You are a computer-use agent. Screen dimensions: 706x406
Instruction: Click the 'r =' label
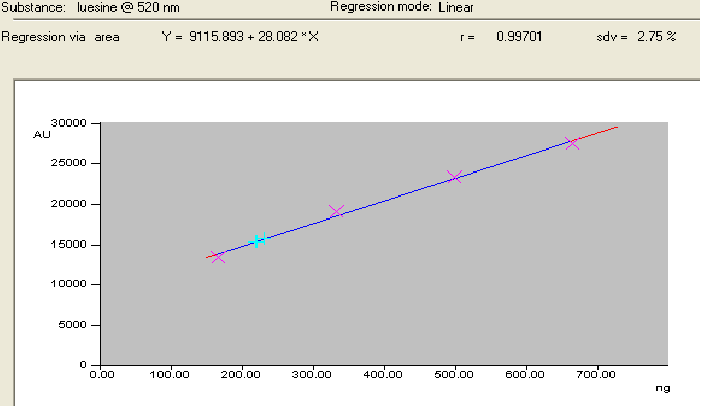[x=467, y=37]
